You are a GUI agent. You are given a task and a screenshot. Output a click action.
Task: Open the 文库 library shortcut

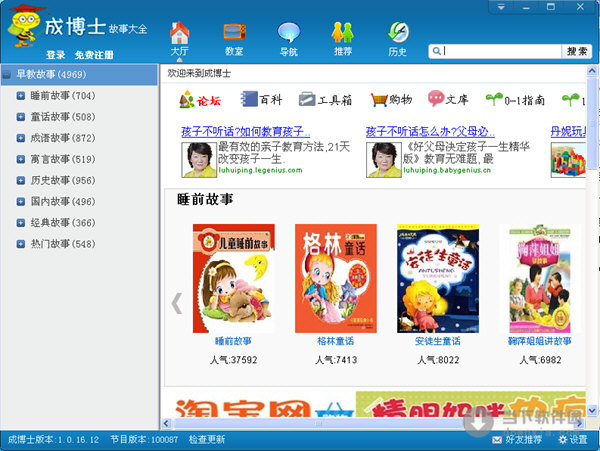[x=448, y=99]
